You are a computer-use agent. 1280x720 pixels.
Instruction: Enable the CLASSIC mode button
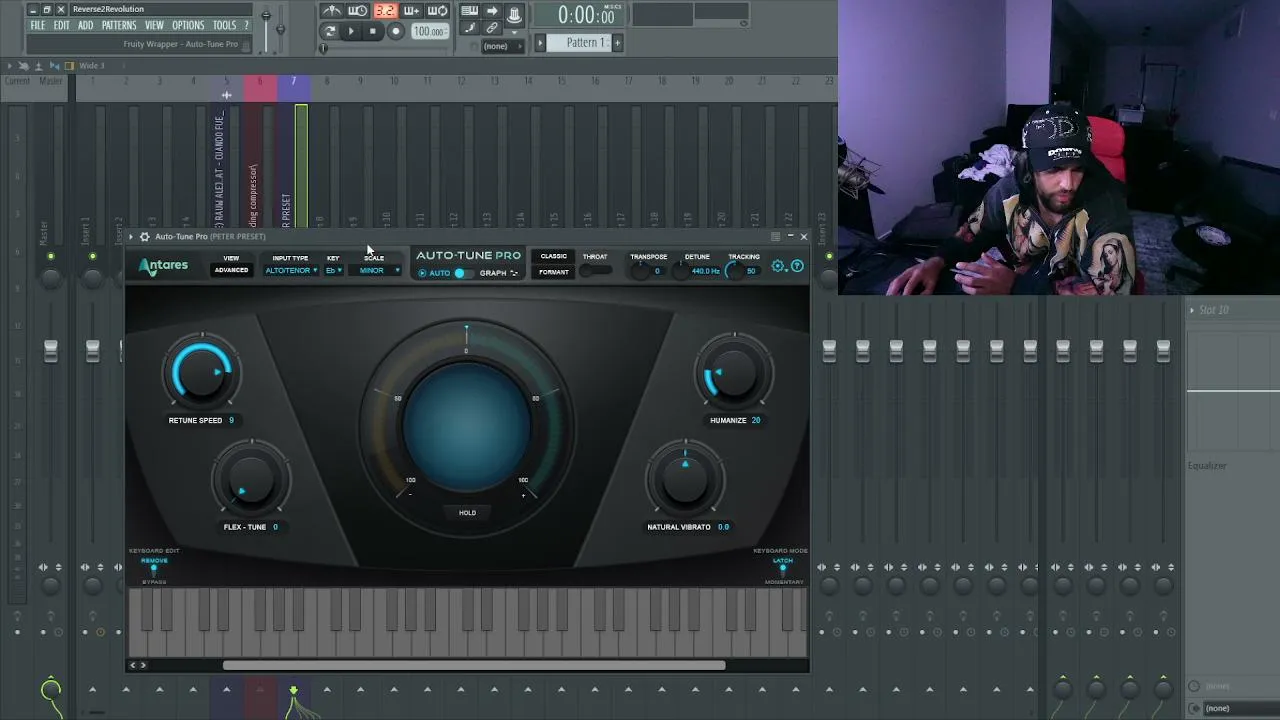pyautogui.click(x=553, y=257)
